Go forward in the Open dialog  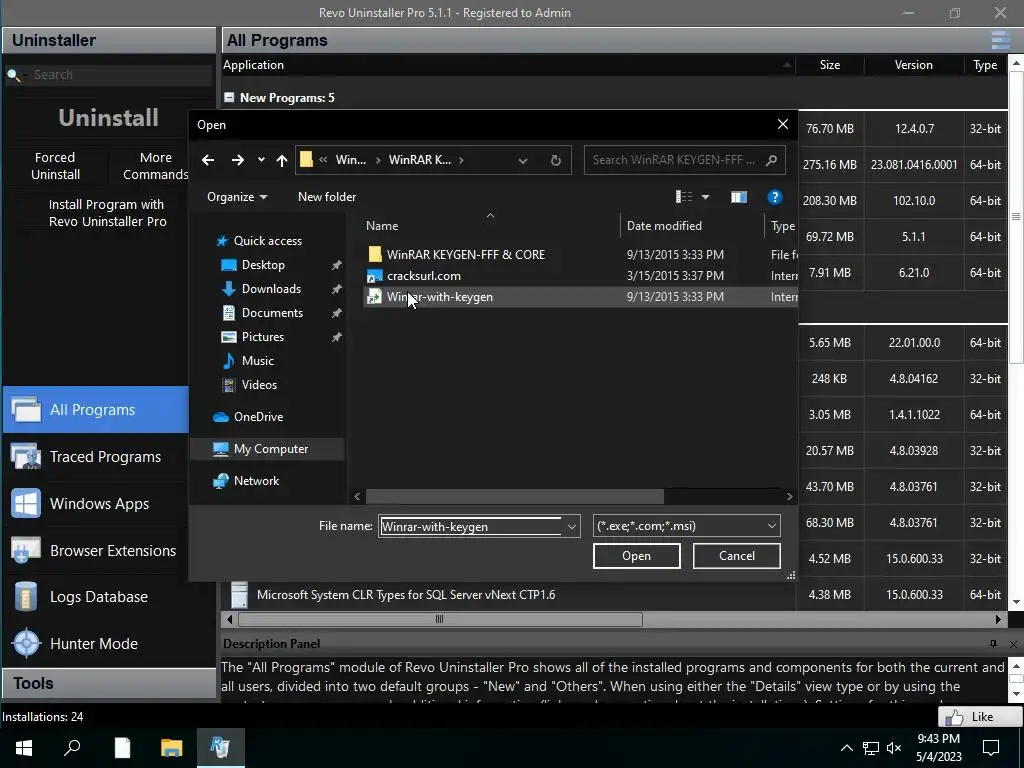[x=238, y=160]
